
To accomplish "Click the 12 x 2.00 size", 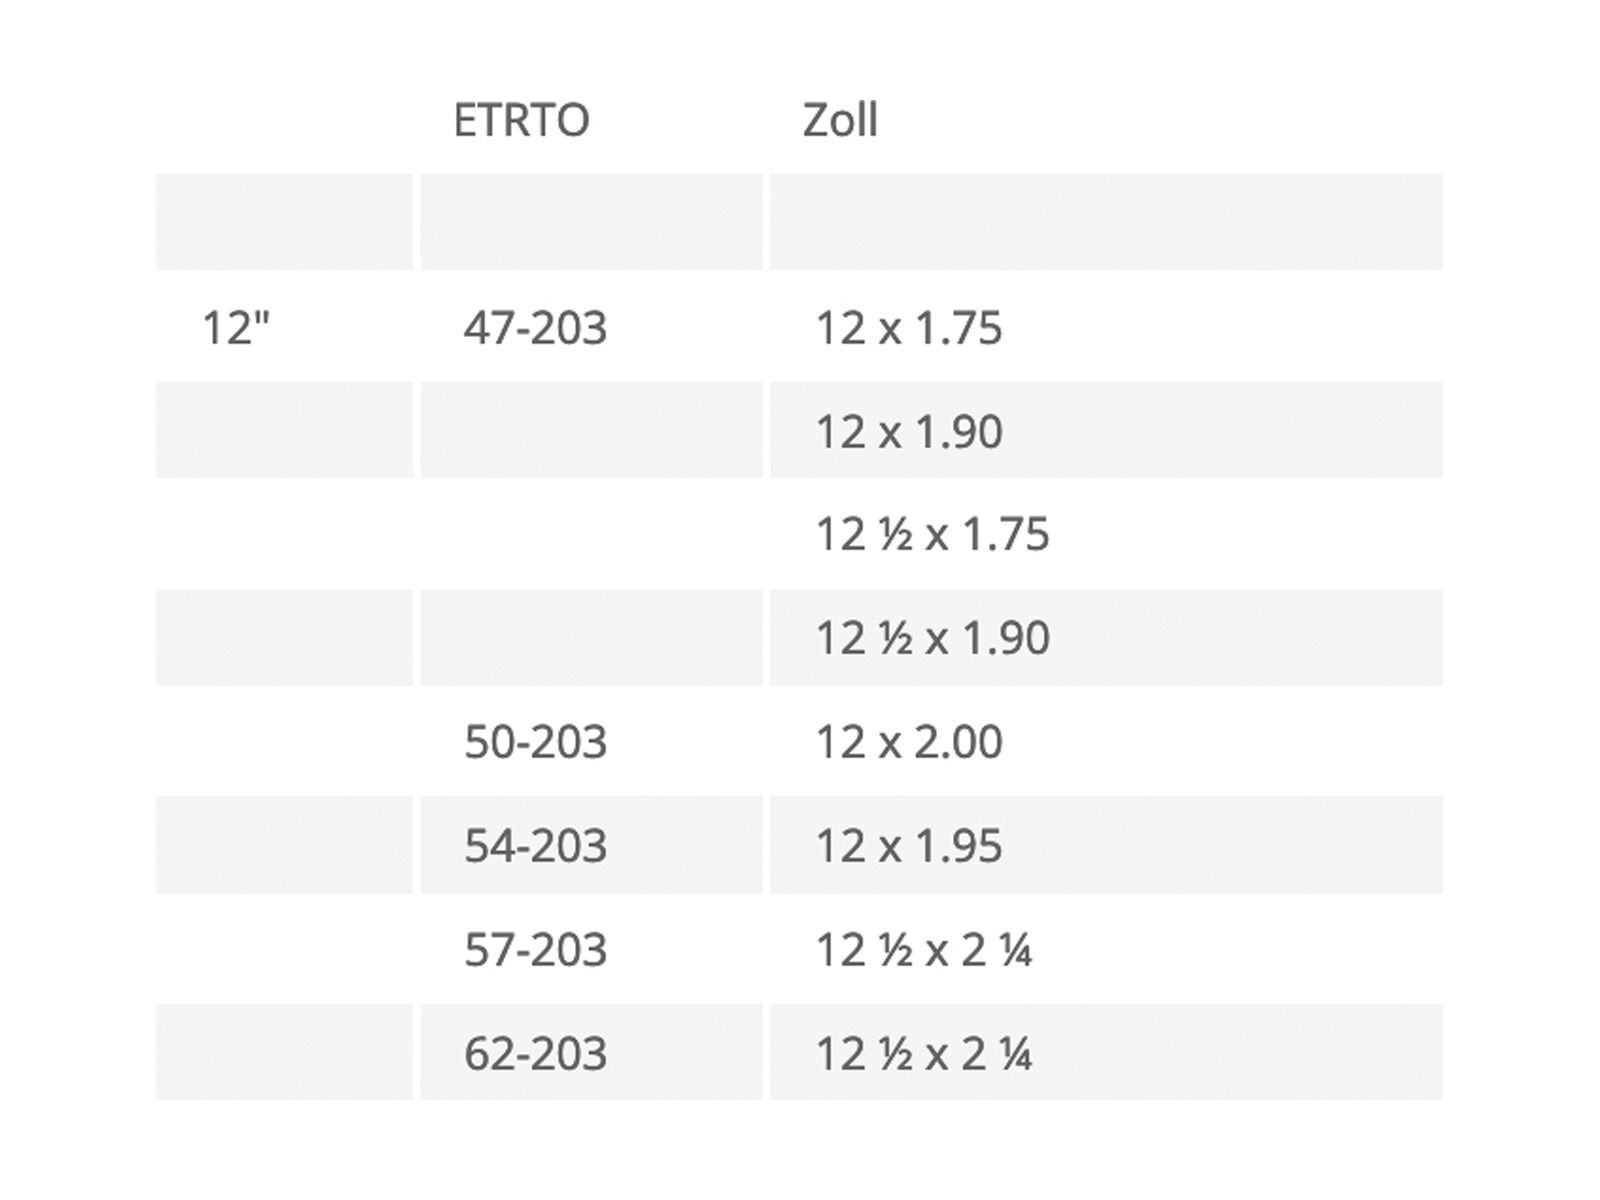I will (x=909, y=742).
